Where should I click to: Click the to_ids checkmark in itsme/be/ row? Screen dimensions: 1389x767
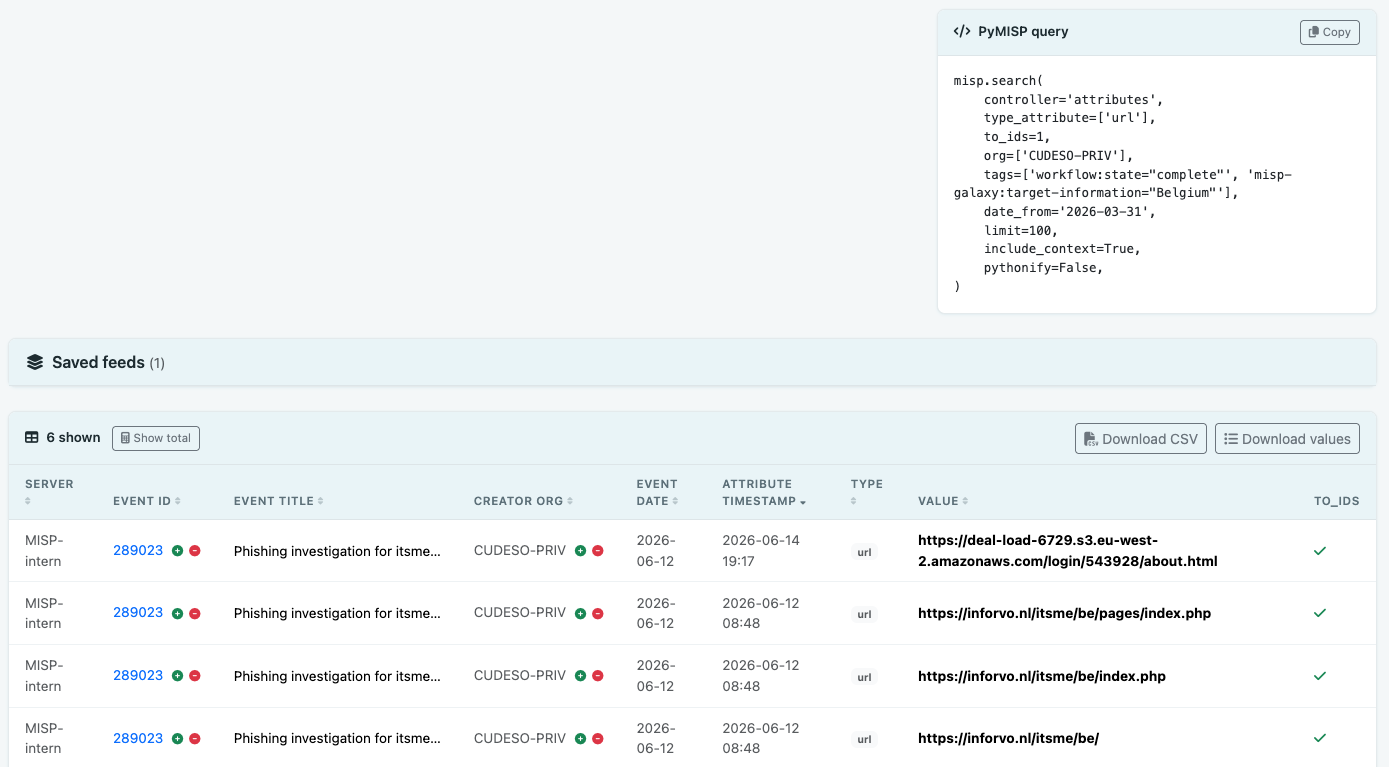(1320, 739)
